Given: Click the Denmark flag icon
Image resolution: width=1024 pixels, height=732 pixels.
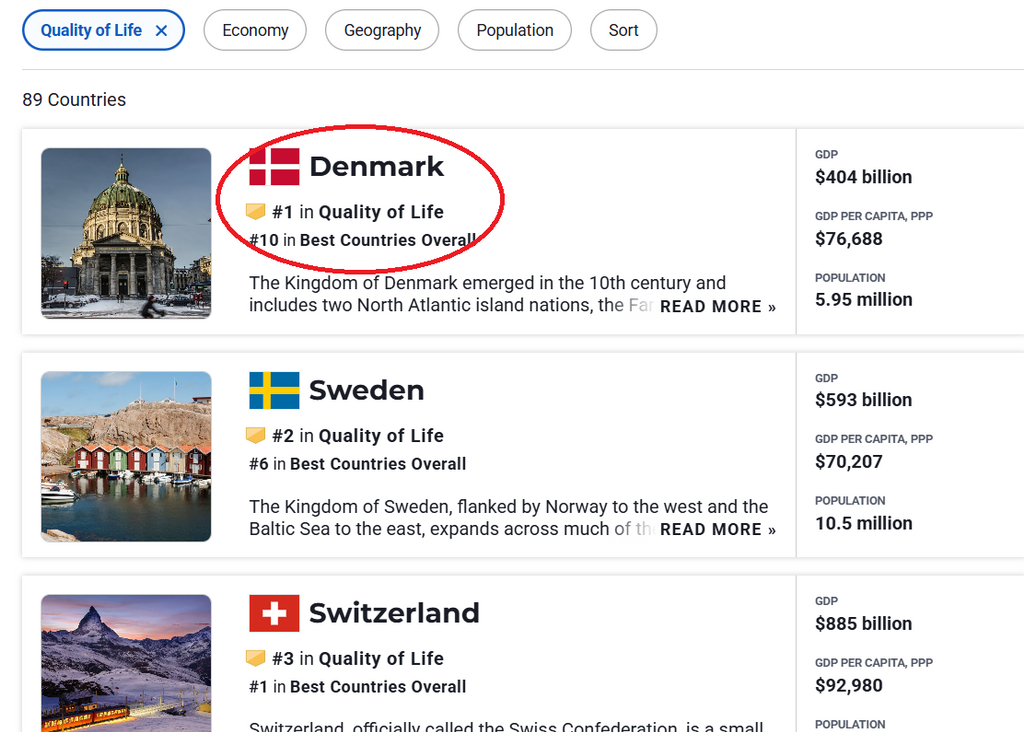Looking at the screenshot, I should (274, 167).
